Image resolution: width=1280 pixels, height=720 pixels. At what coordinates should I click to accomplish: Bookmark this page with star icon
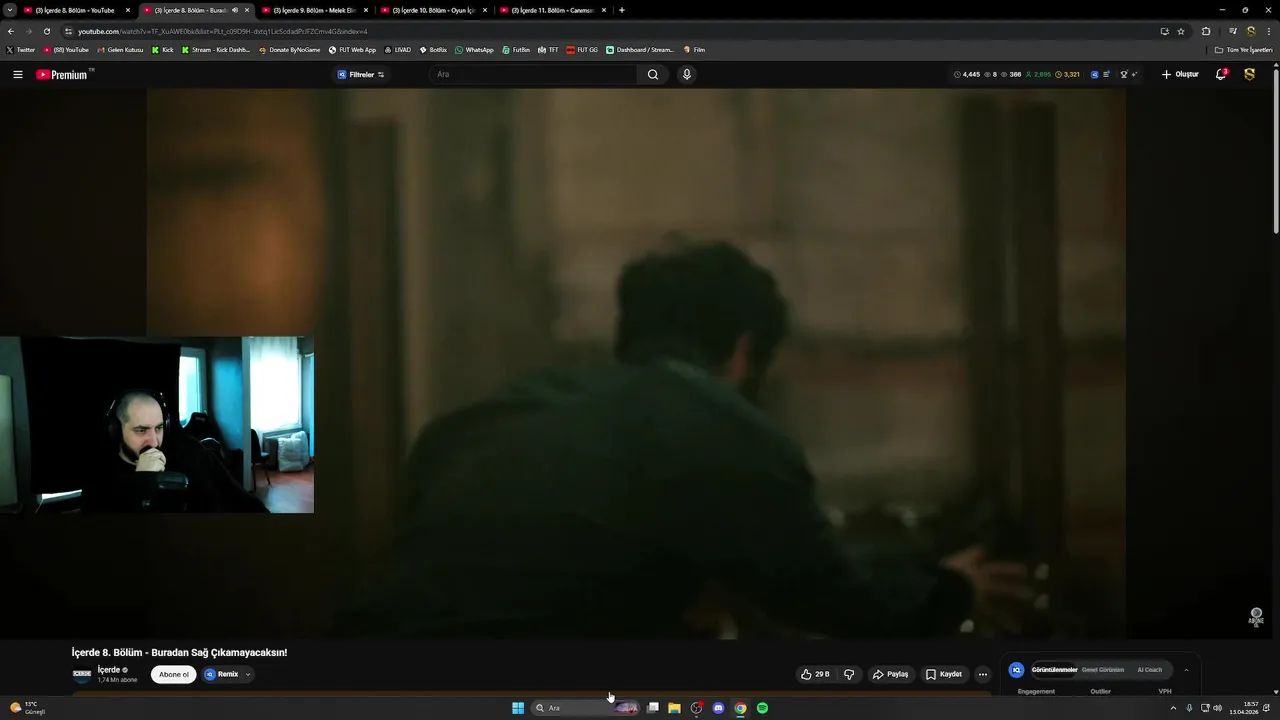1181,31
